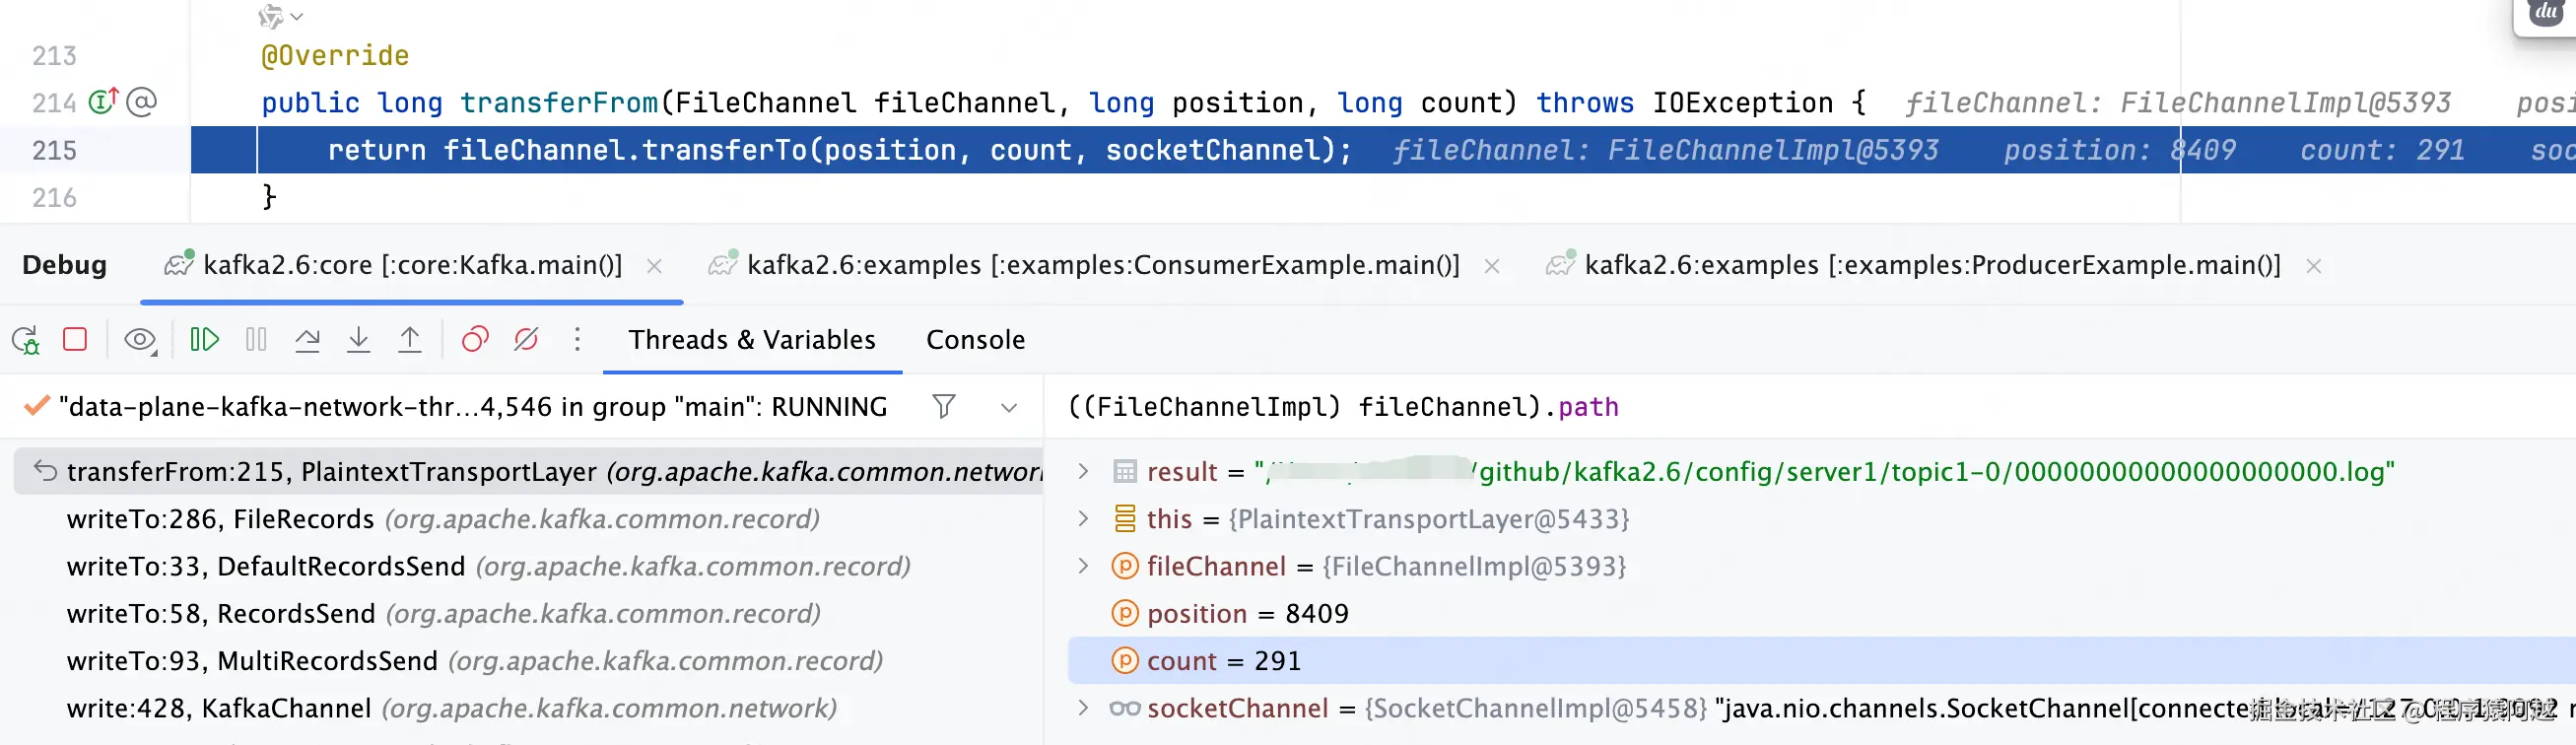The height and width of the screenshot is (745, 2576).
Task: Stop the running debug process
Action: coord(75,340)
